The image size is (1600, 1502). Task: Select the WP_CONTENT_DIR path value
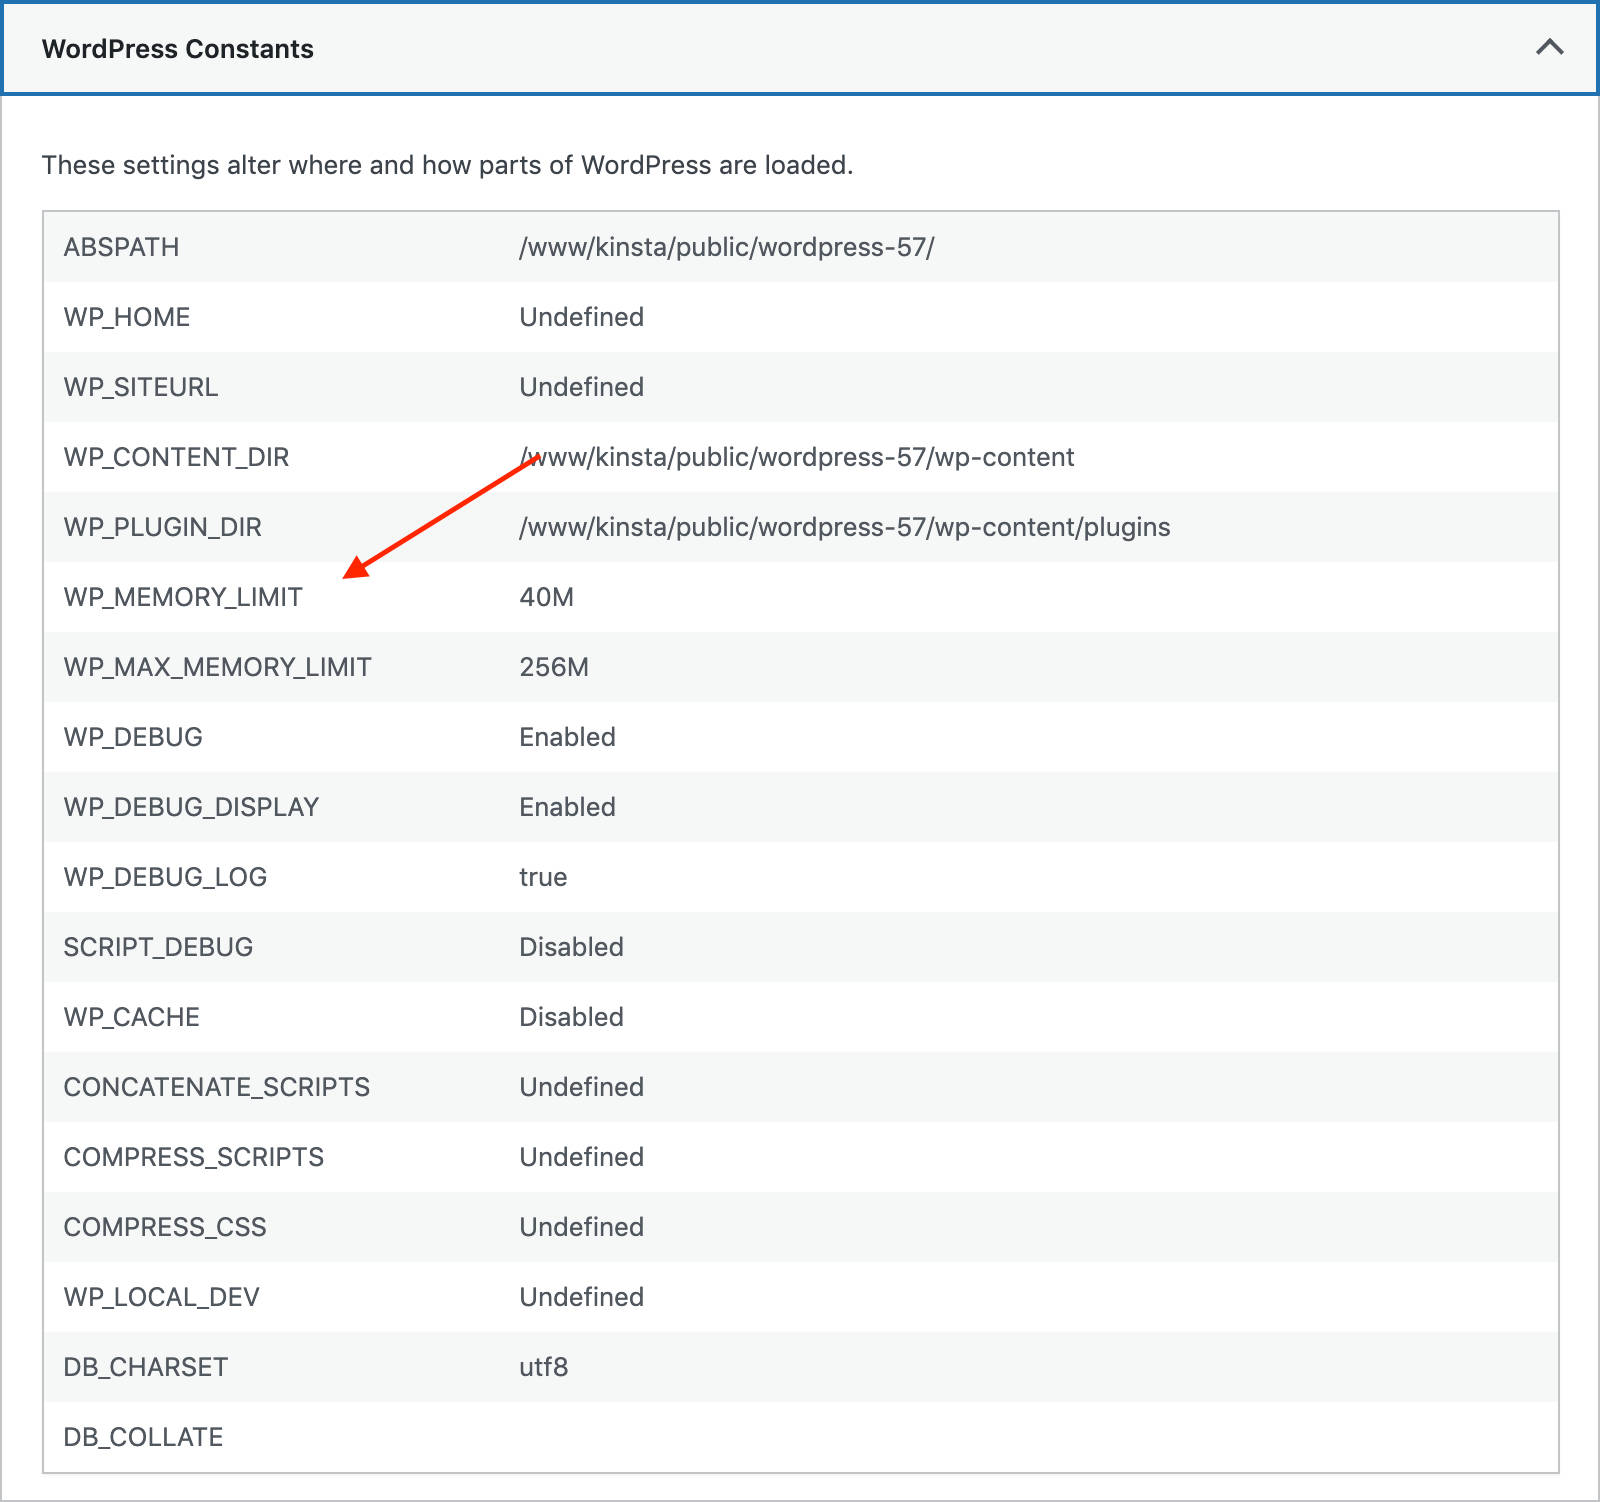(796, 457)
